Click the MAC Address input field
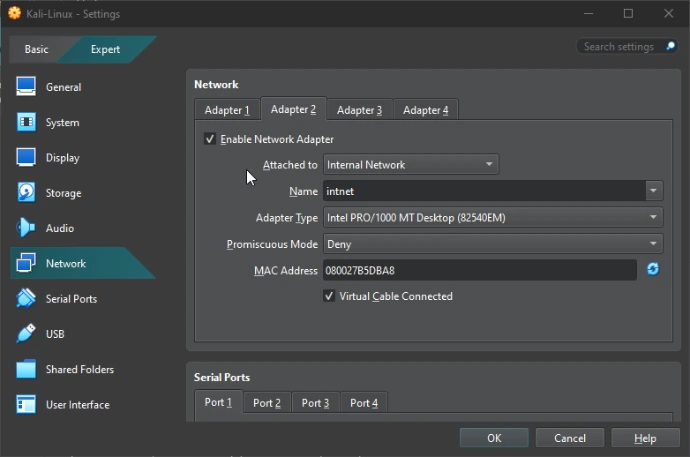Image resolution: width=690 pixels, height=457 pixels. point(480,270)
